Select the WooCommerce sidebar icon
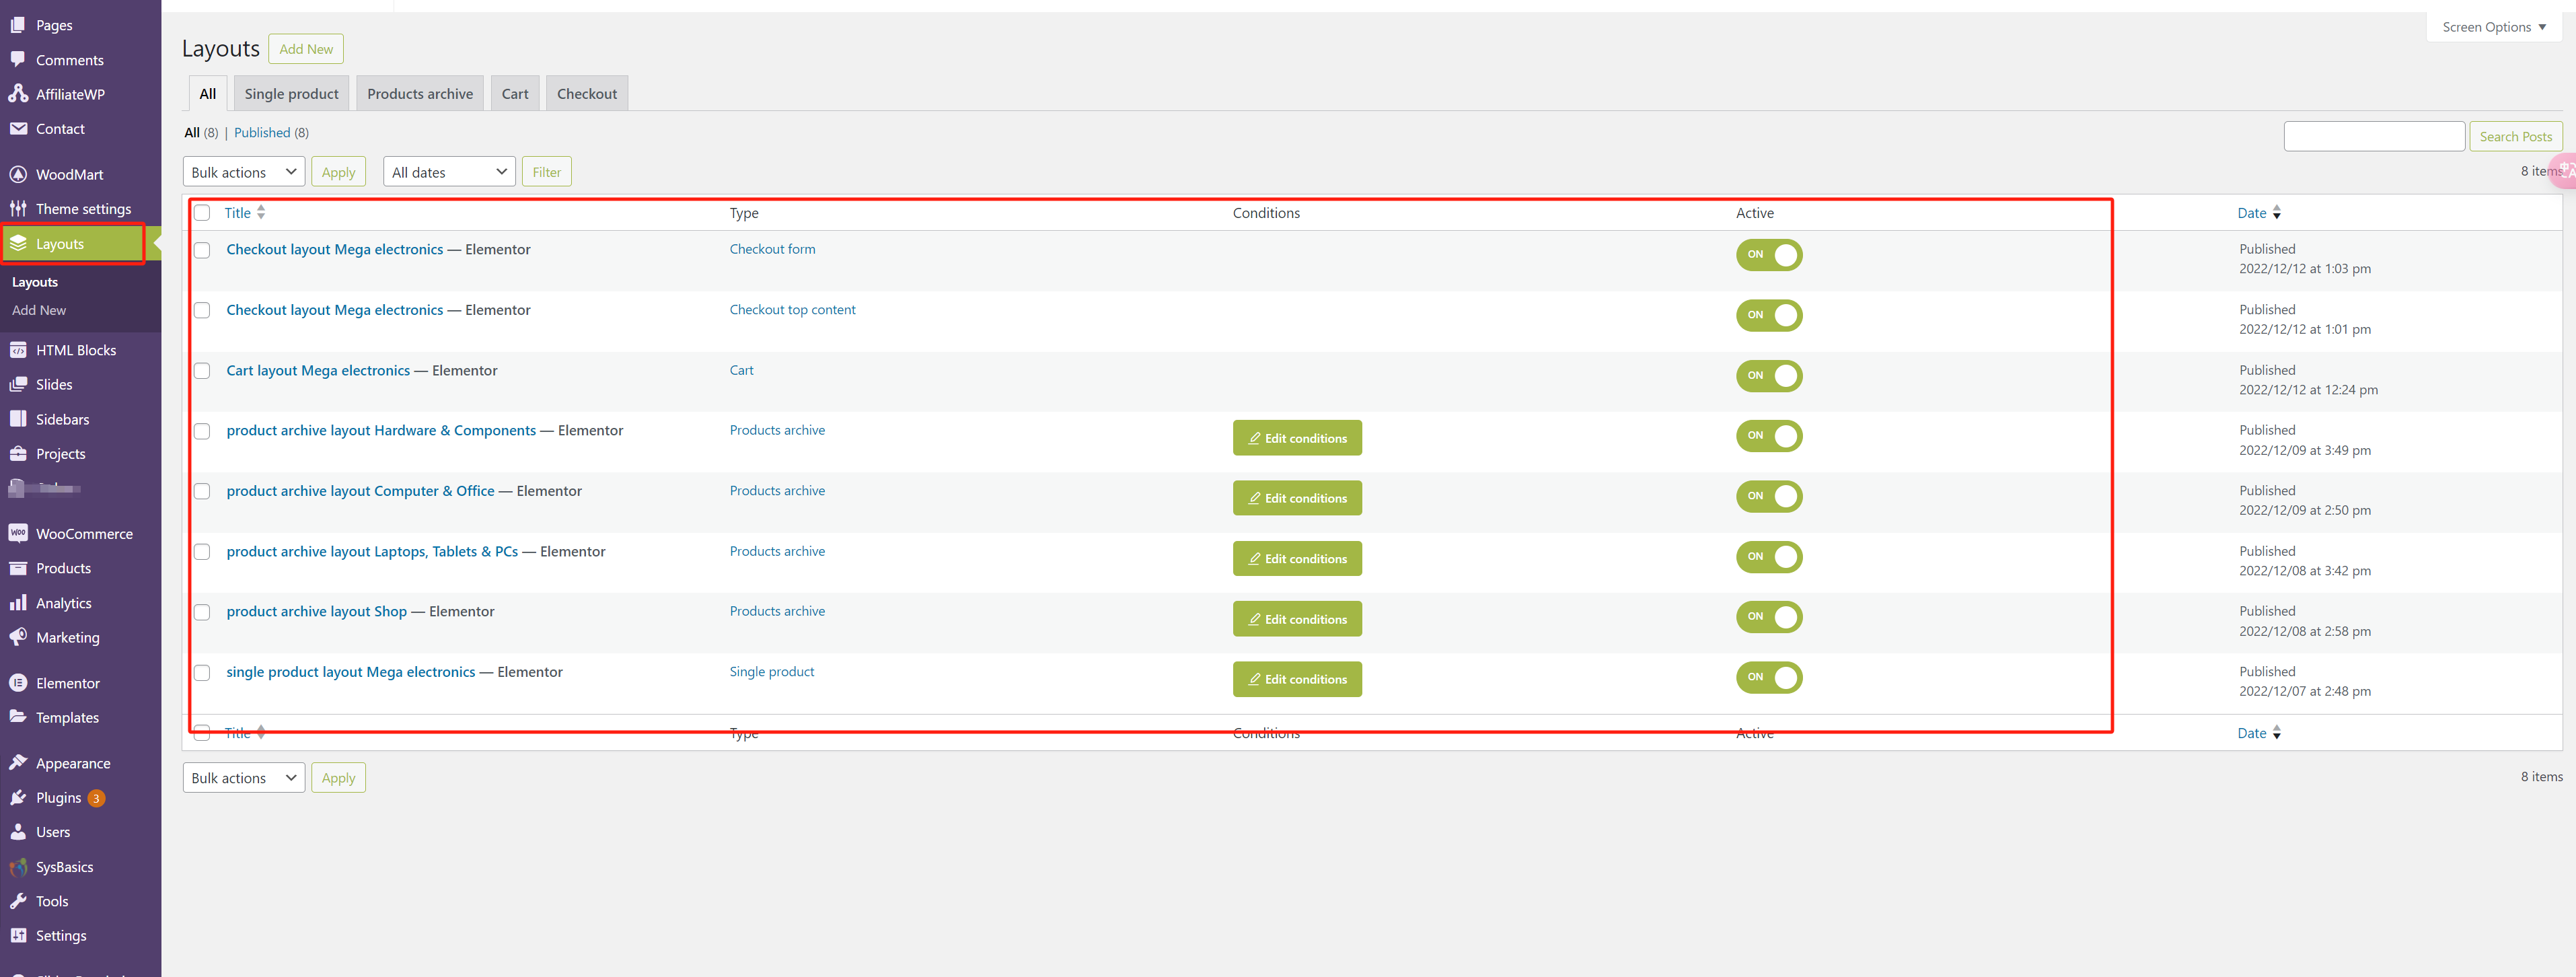This screenshot has height=977, width=2576. coord(19,533)
